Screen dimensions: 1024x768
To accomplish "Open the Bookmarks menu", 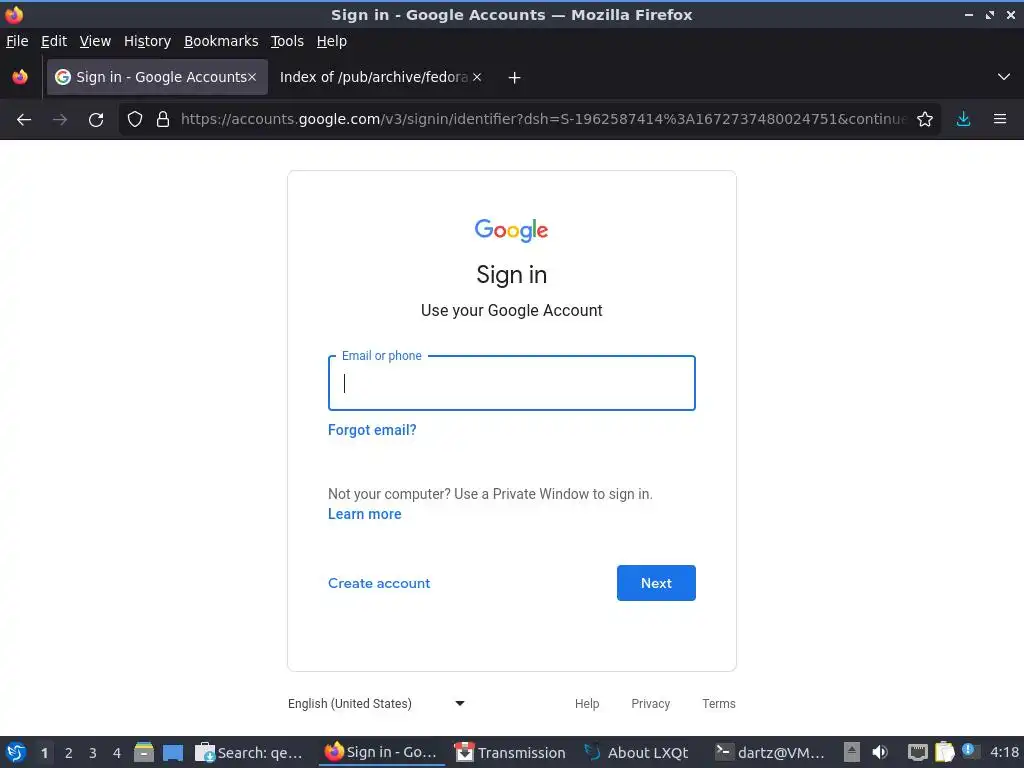I will 221,41.
